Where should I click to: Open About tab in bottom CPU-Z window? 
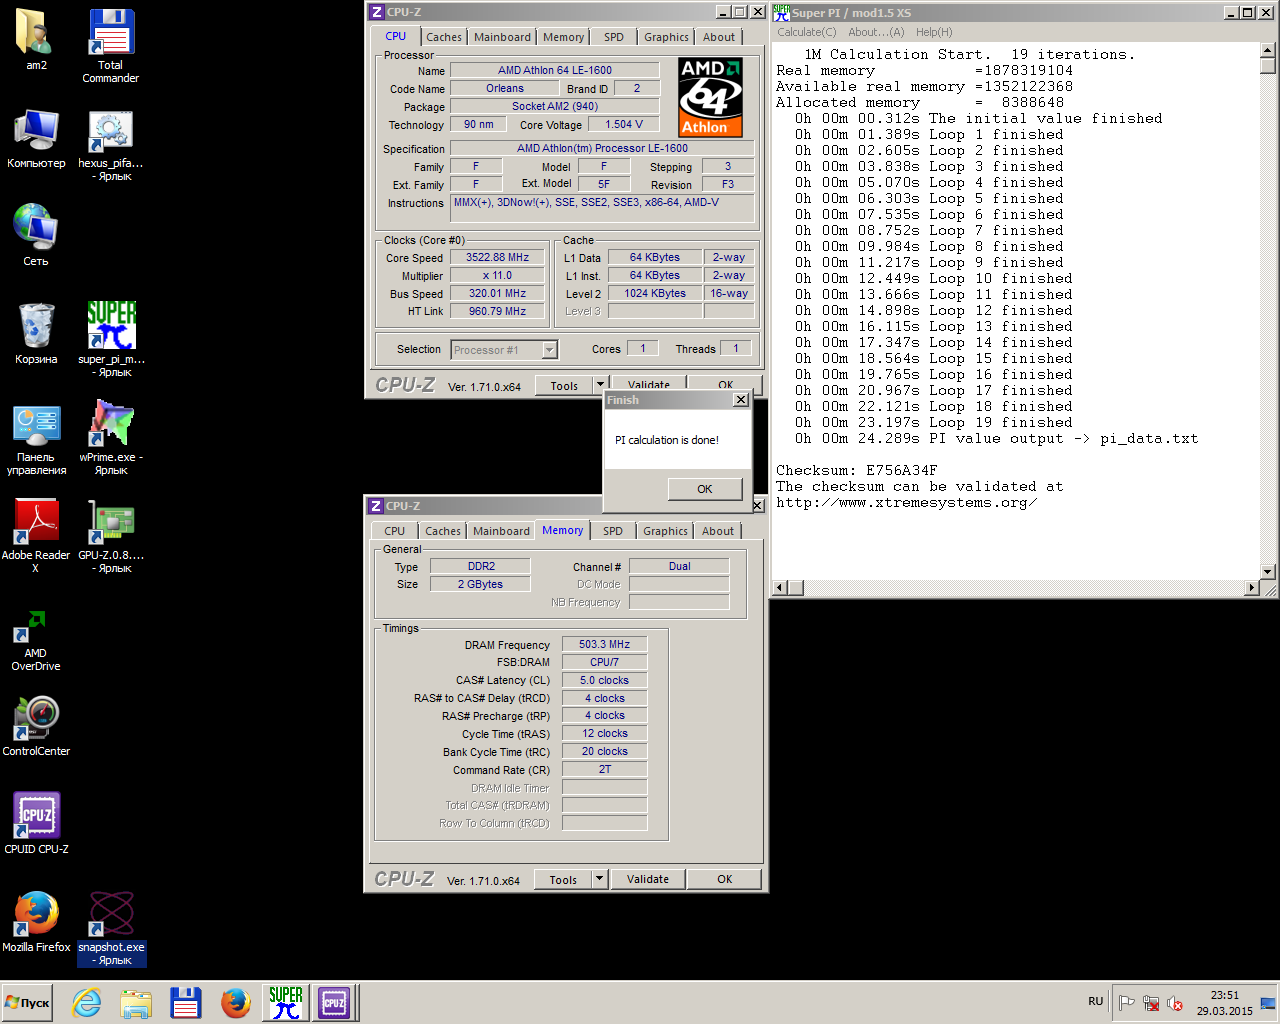point(718,531)
